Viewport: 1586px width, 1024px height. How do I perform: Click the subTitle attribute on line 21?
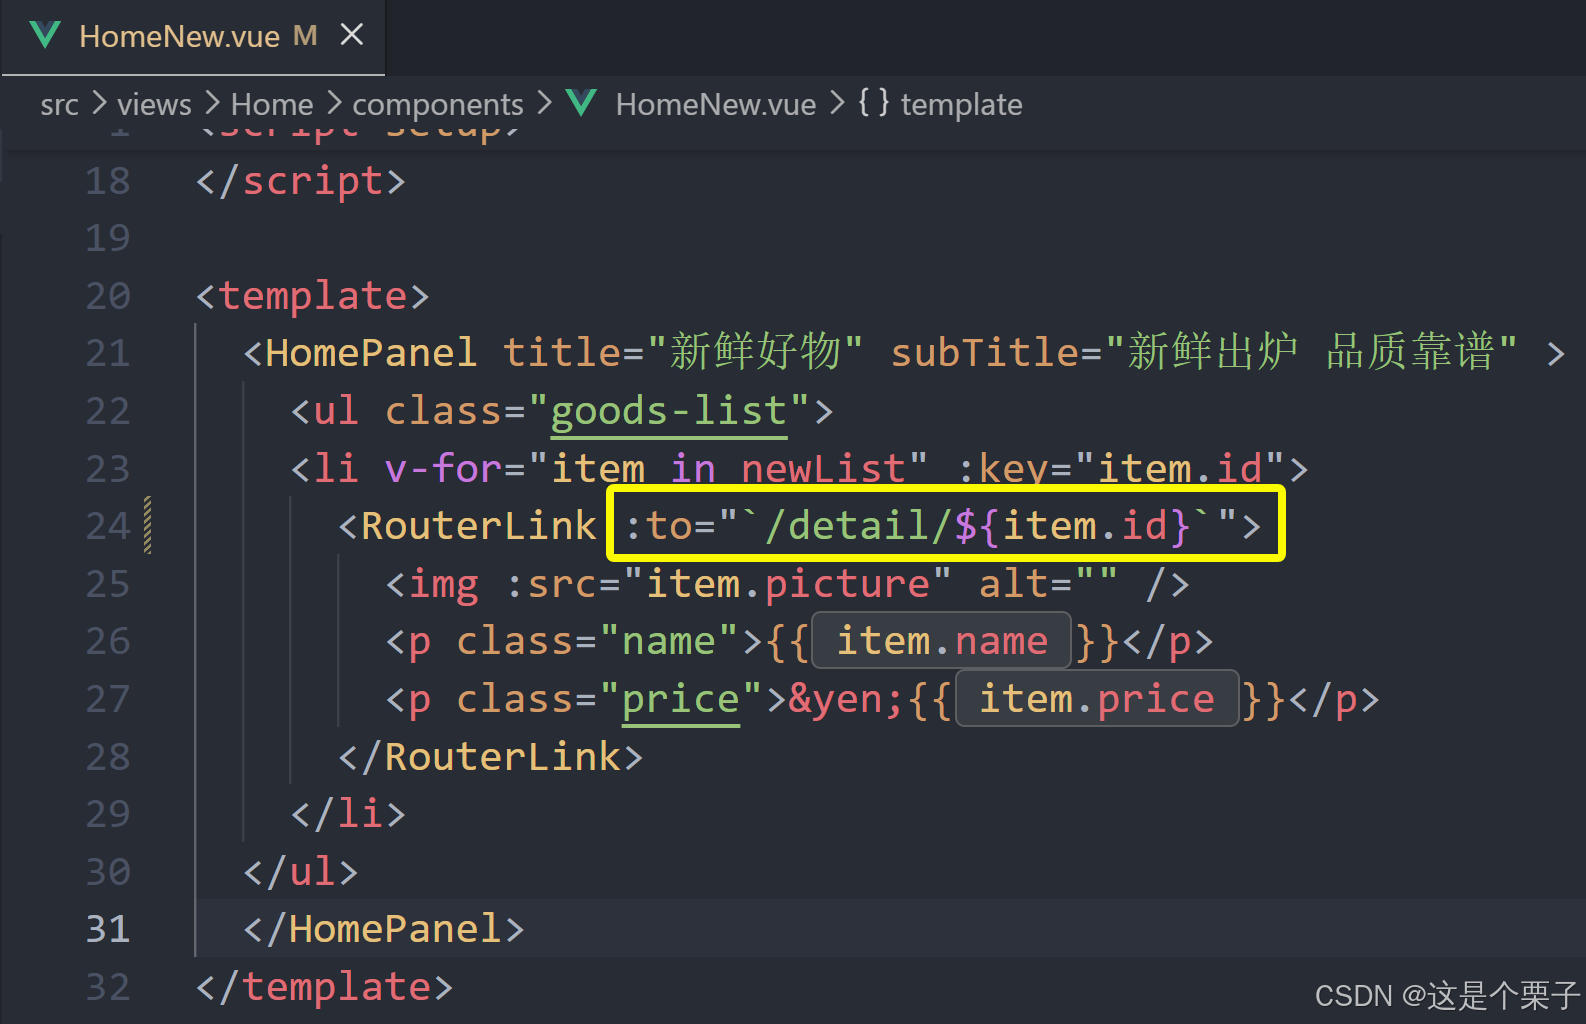click(985, 353)
